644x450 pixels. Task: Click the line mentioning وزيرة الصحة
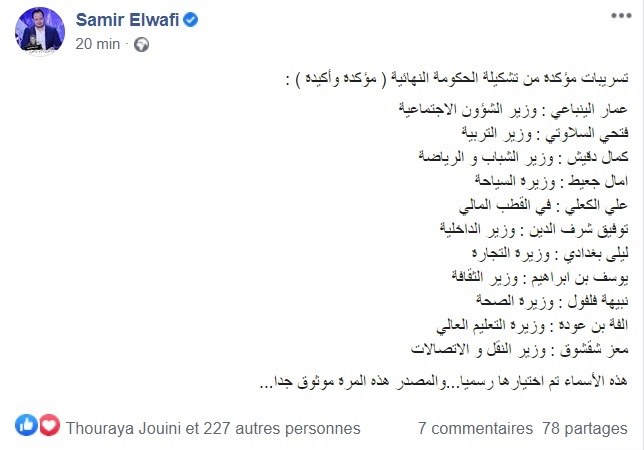point(552,301)
